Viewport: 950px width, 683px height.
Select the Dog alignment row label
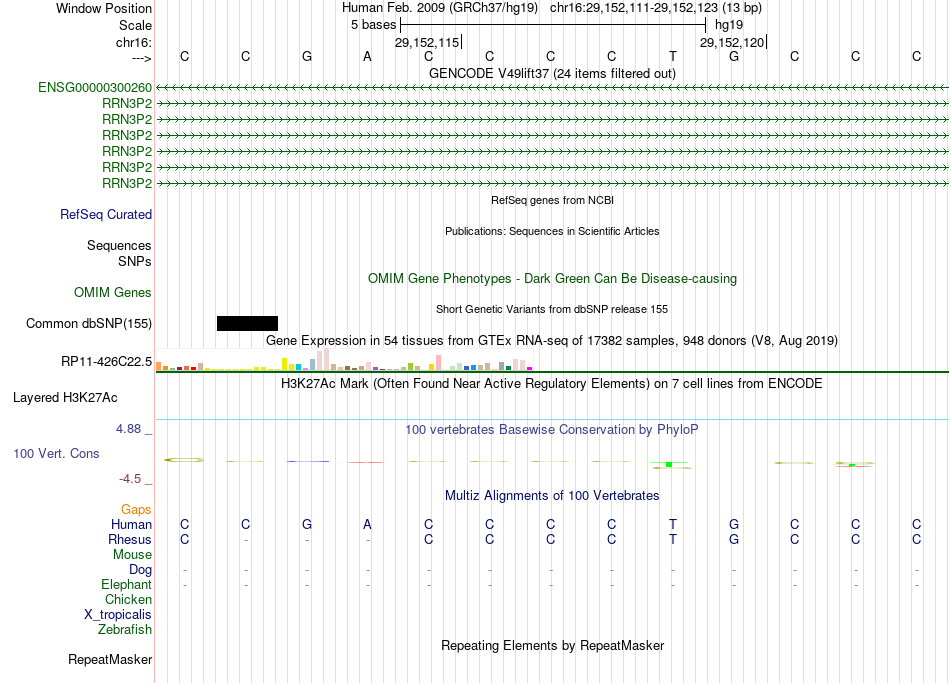tap(141, 570)
